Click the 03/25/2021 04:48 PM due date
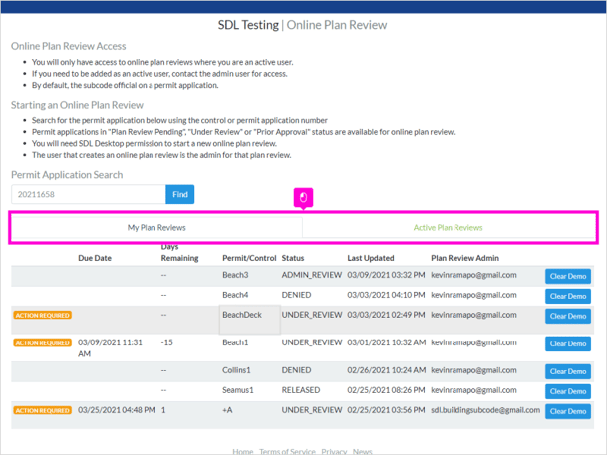This screenshot has width=607, height=455. coord(117,410)
